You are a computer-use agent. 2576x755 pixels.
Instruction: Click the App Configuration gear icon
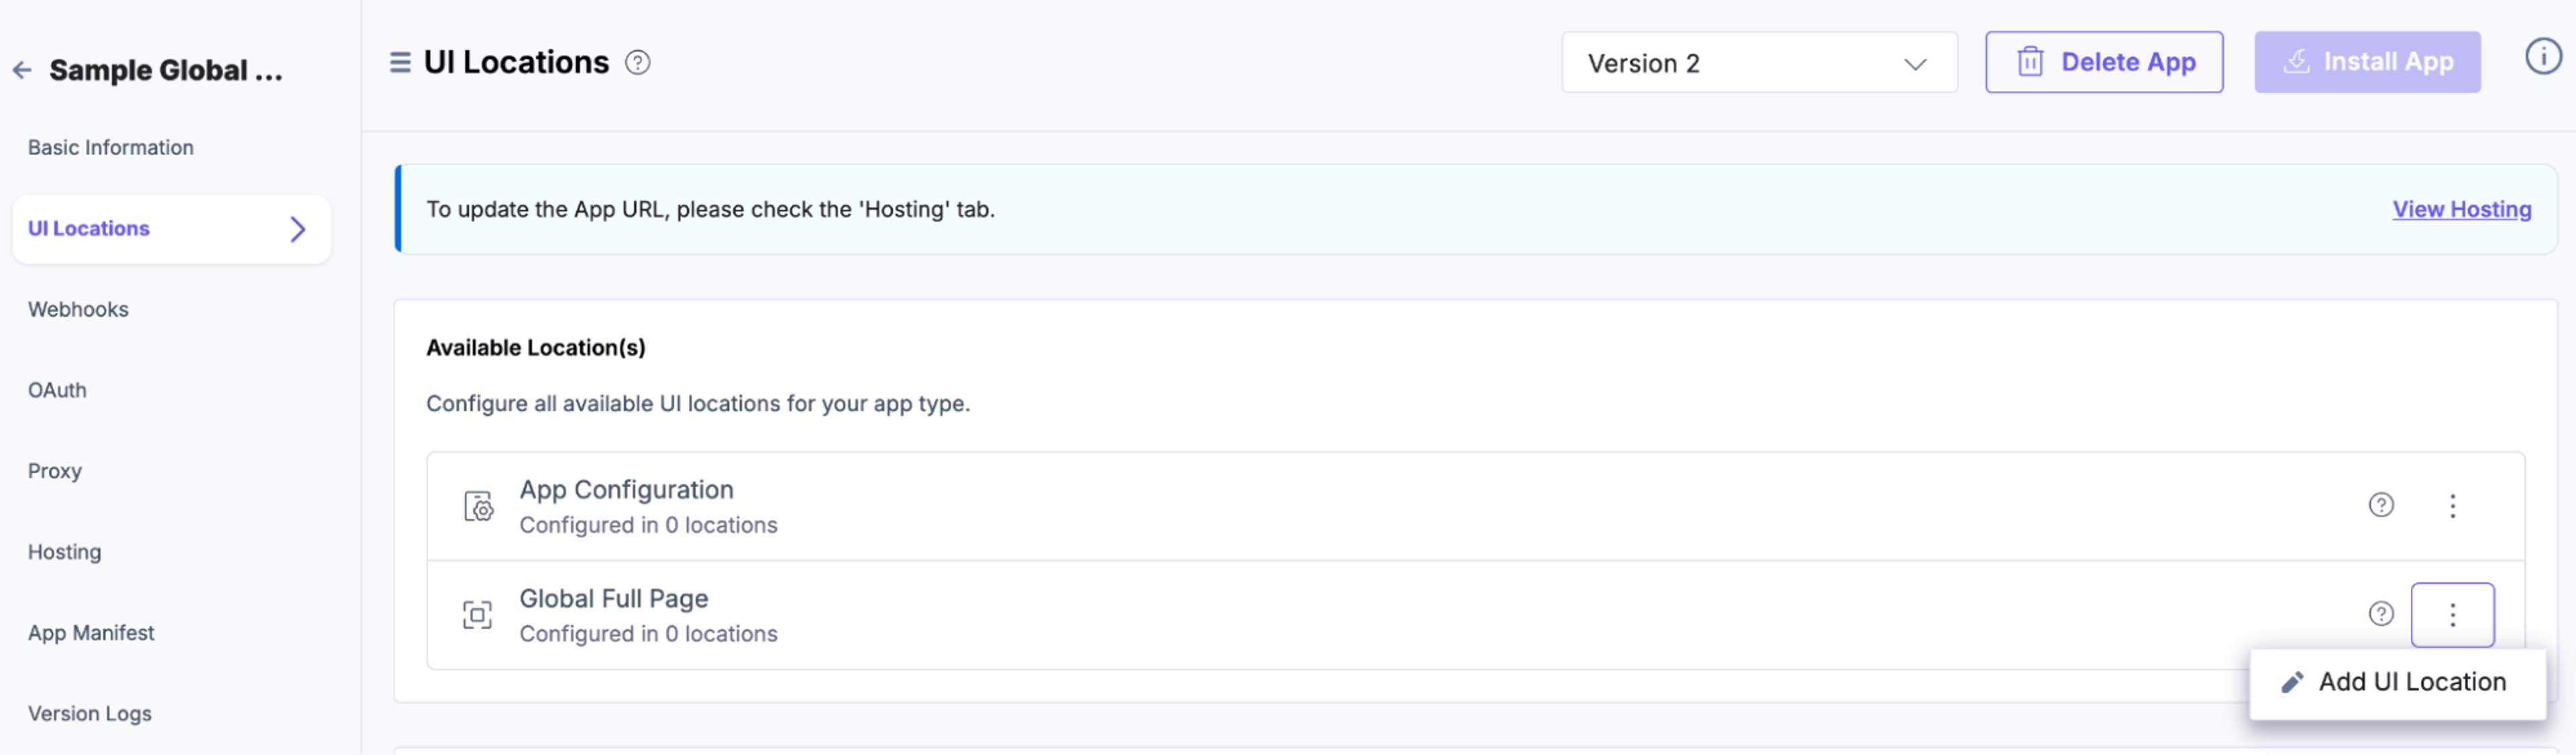click(478, 506)
